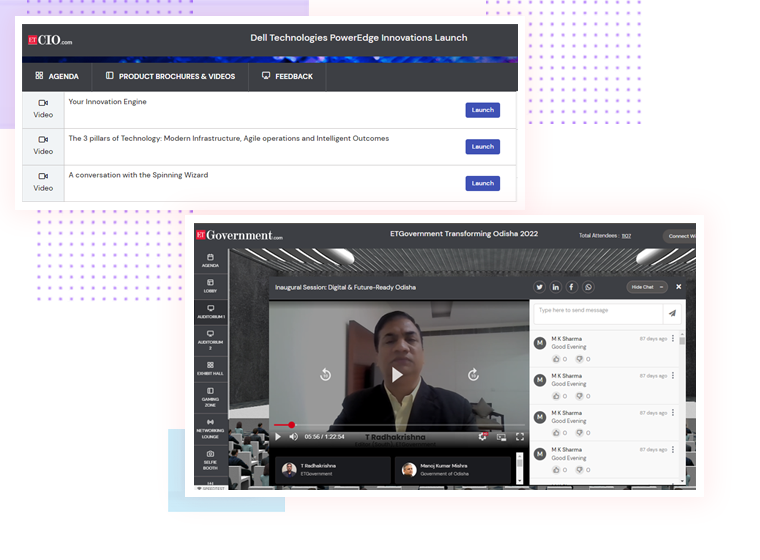Launch the Your Innovation Engine video
This screenshot has height=560, width=760.
point(482,110)
